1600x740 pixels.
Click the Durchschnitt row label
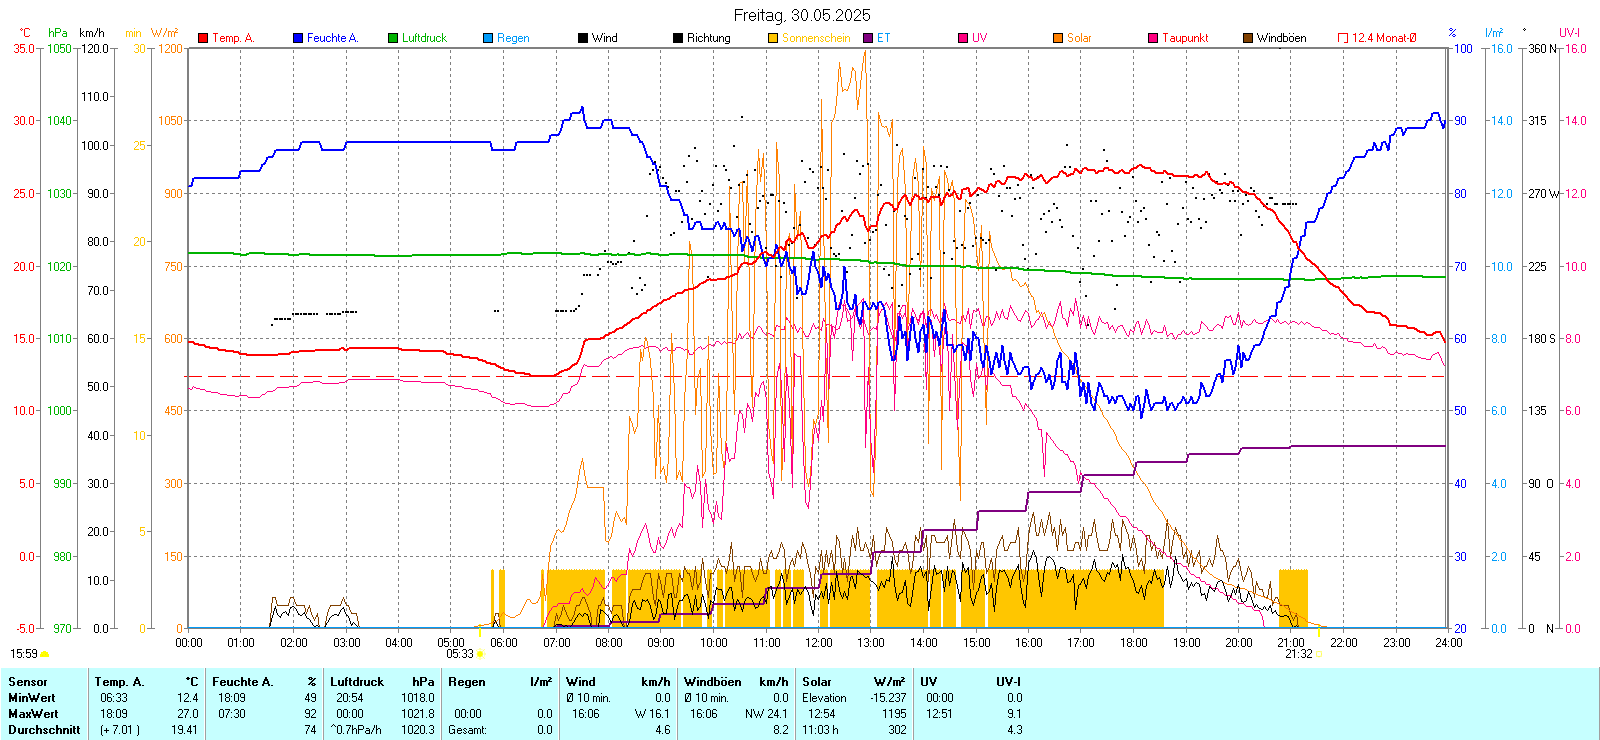[44, 730]
